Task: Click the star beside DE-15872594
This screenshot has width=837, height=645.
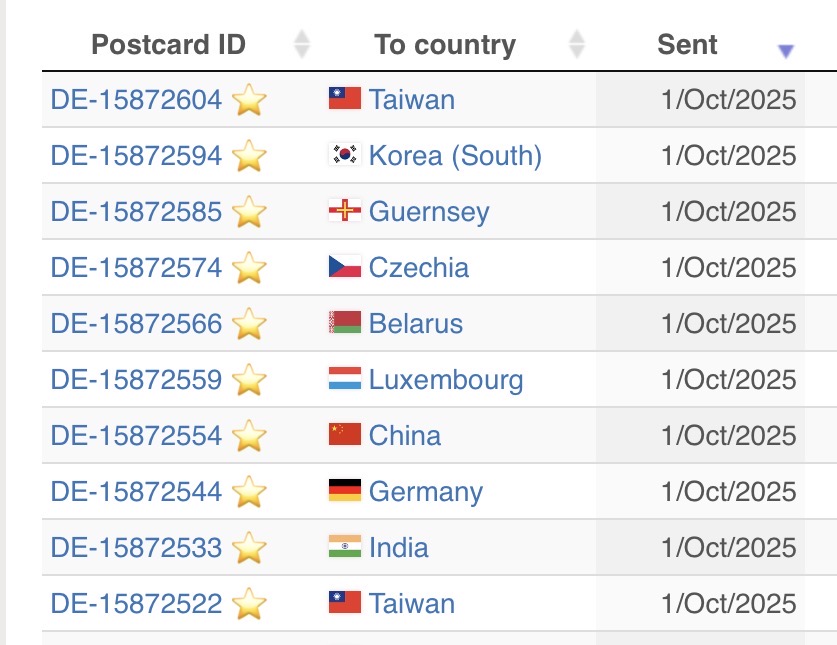Action: [x=249, y=156]
